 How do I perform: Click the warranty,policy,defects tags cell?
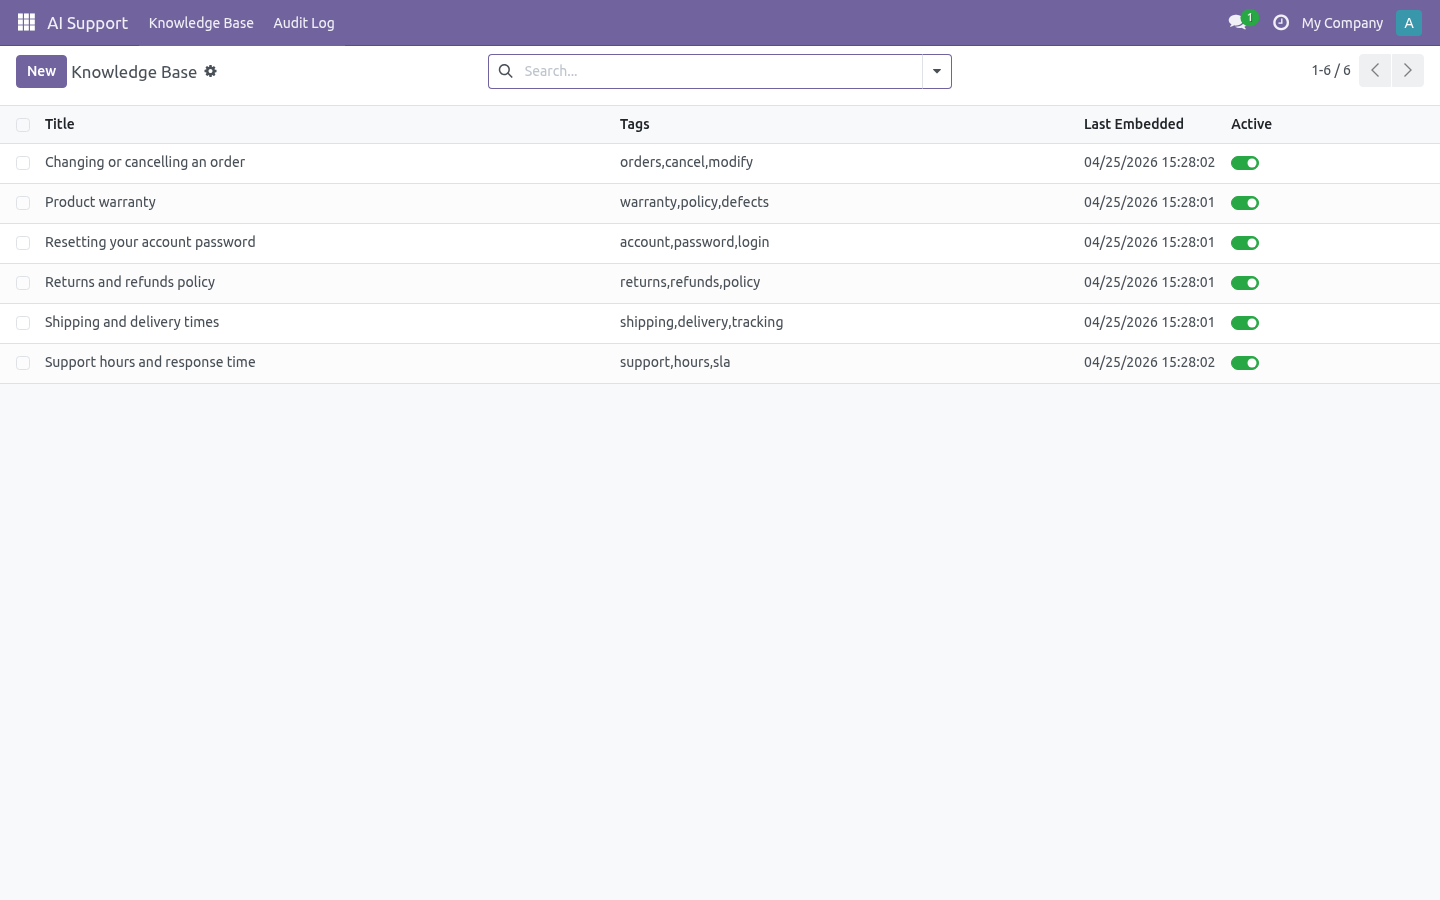coord(694,202)
